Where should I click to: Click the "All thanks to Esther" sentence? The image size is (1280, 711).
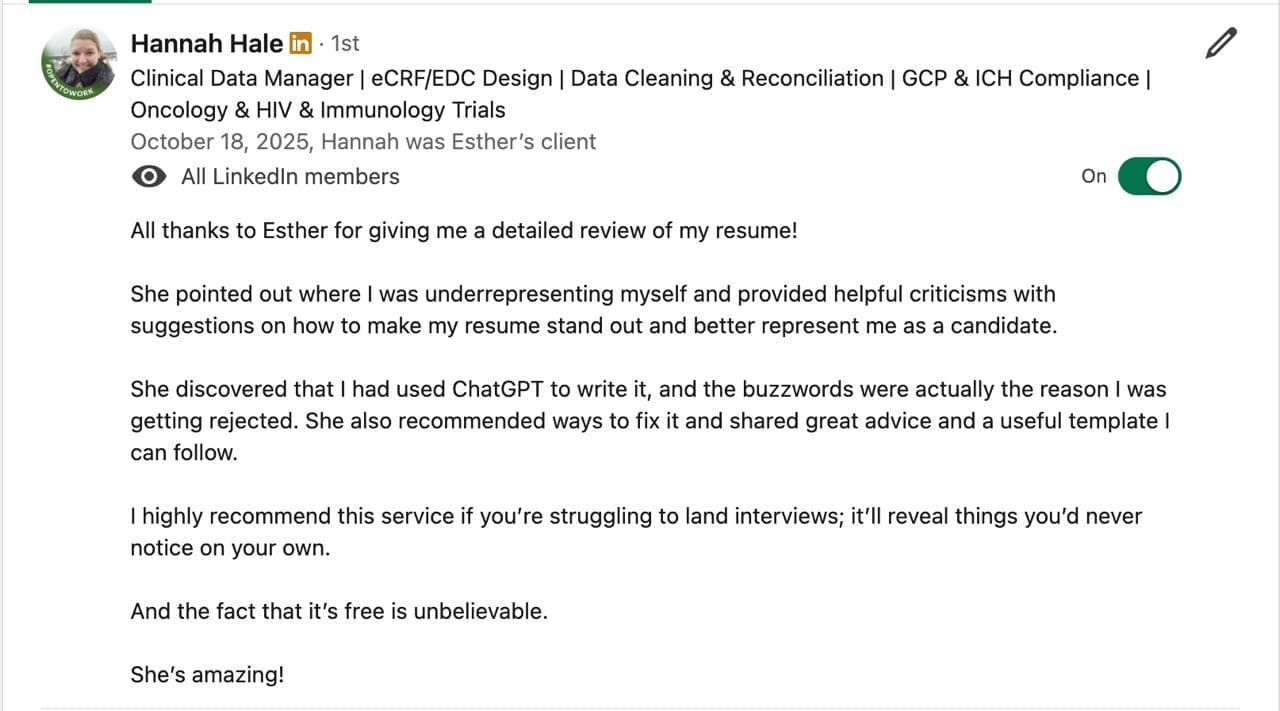tap(464, 231)
